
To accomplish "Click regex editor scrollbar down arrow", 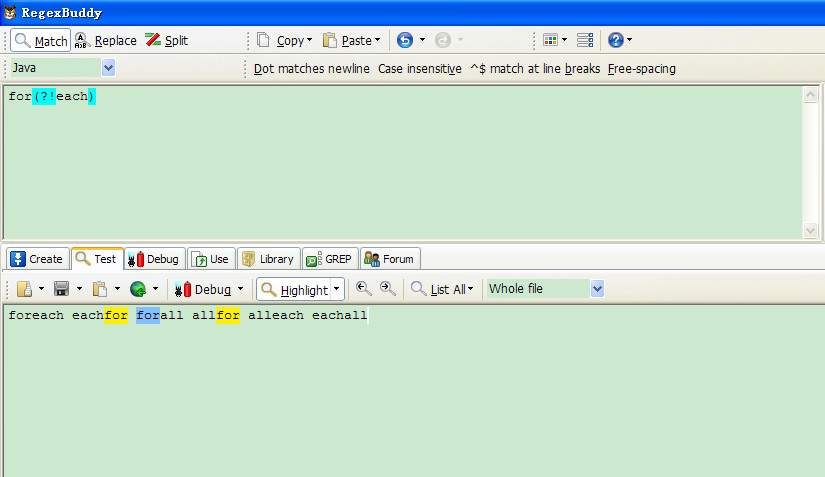I will pyautogui.click(x=810, y=230).
